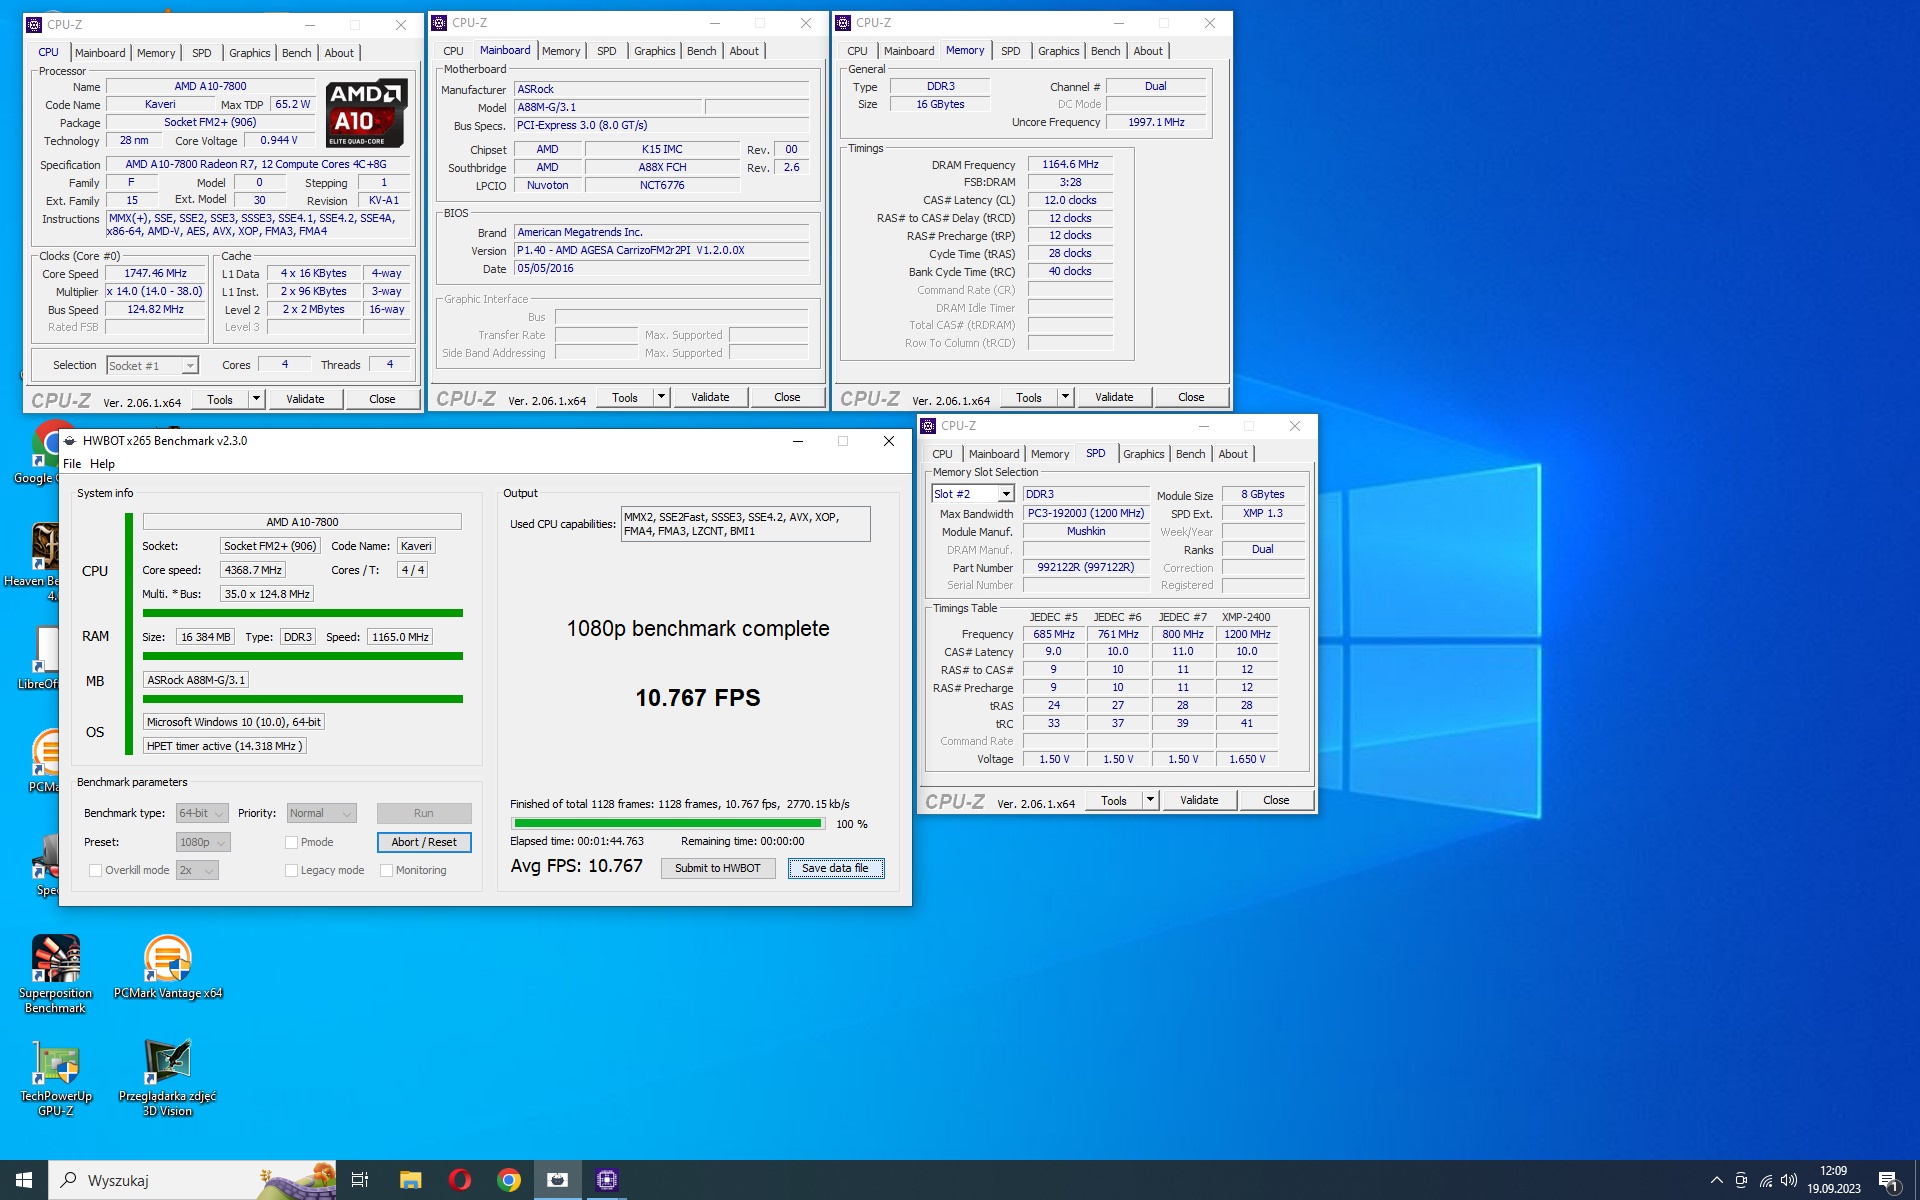This screenshot has width=1920, height=1200.
Task: Click Save data file button
Action: (x=835, y=868)
